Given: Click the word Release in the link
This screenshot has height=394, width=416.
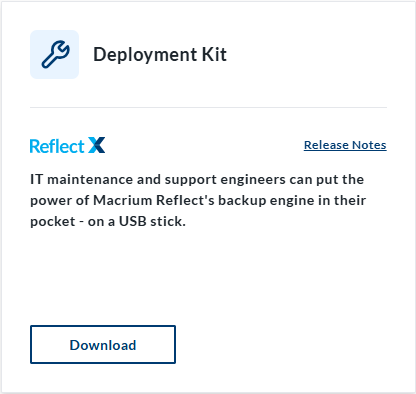Looking at the screenshot, I should (x=326, y=145).
